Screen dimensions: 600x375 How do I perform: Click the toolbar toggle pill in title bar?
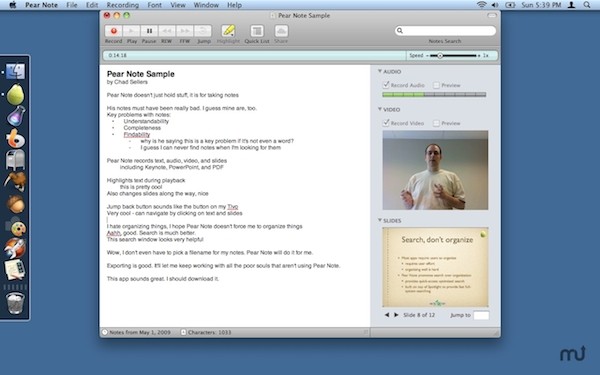pos(492,15)
